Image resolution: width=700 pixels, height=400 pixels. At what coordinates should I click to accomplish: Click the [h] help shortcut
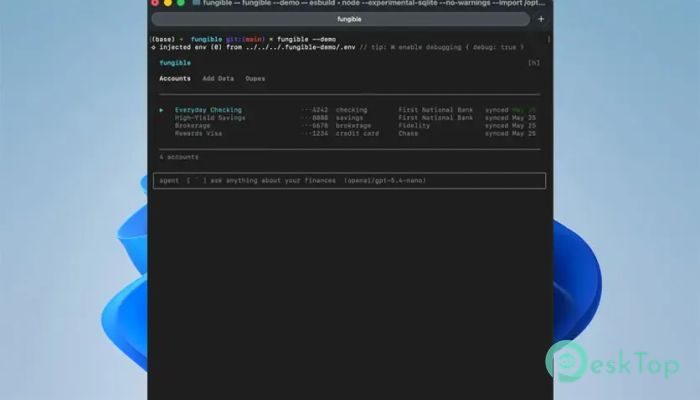point(534,63)
